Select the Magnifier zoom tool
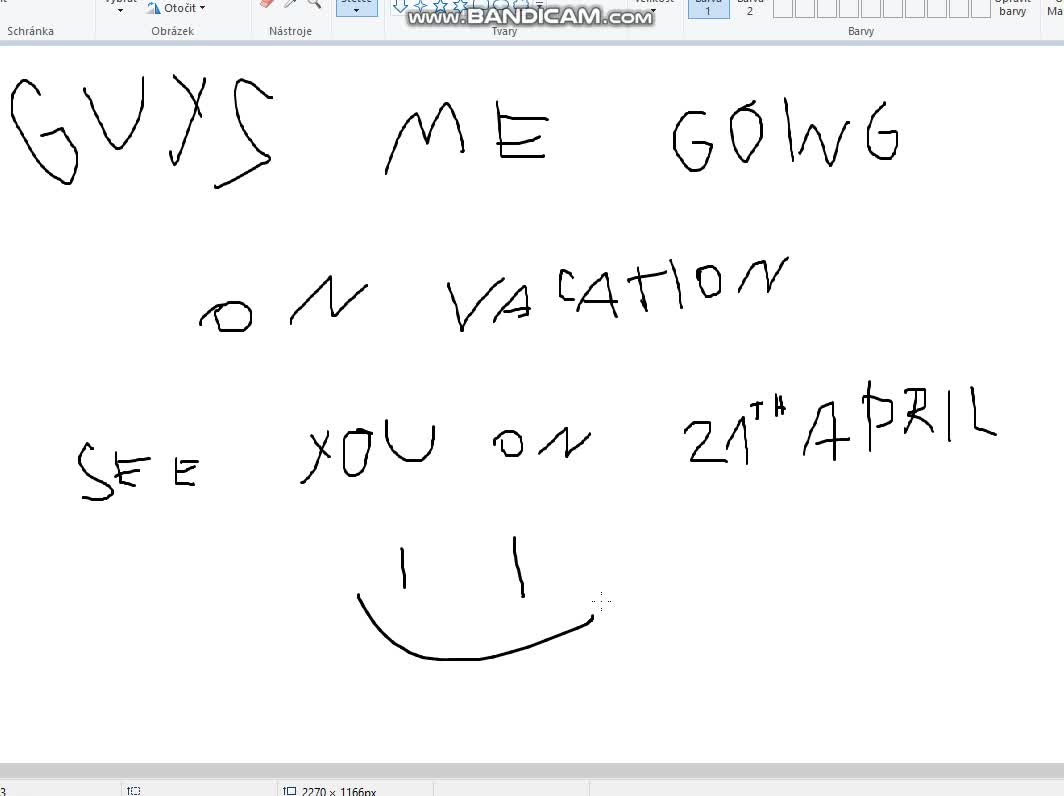Viewport: 1064px width, 796px height. (314, 3)
